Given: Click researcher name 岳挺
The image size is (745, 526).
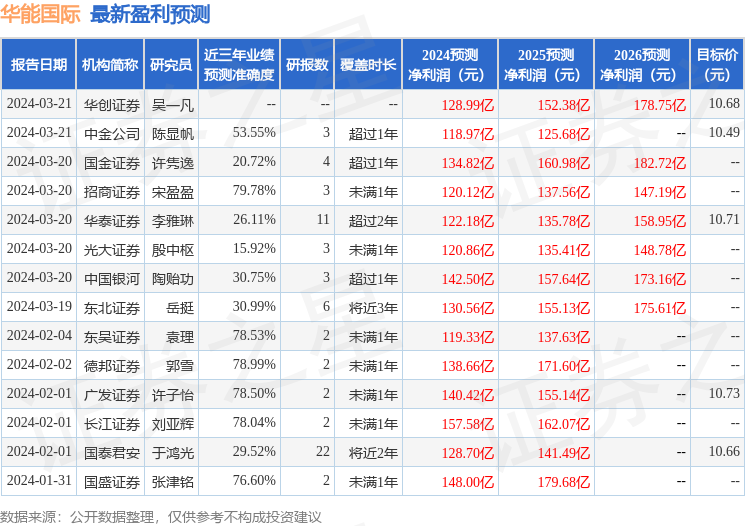Looking at the screenshot, I should click(180, 308).
